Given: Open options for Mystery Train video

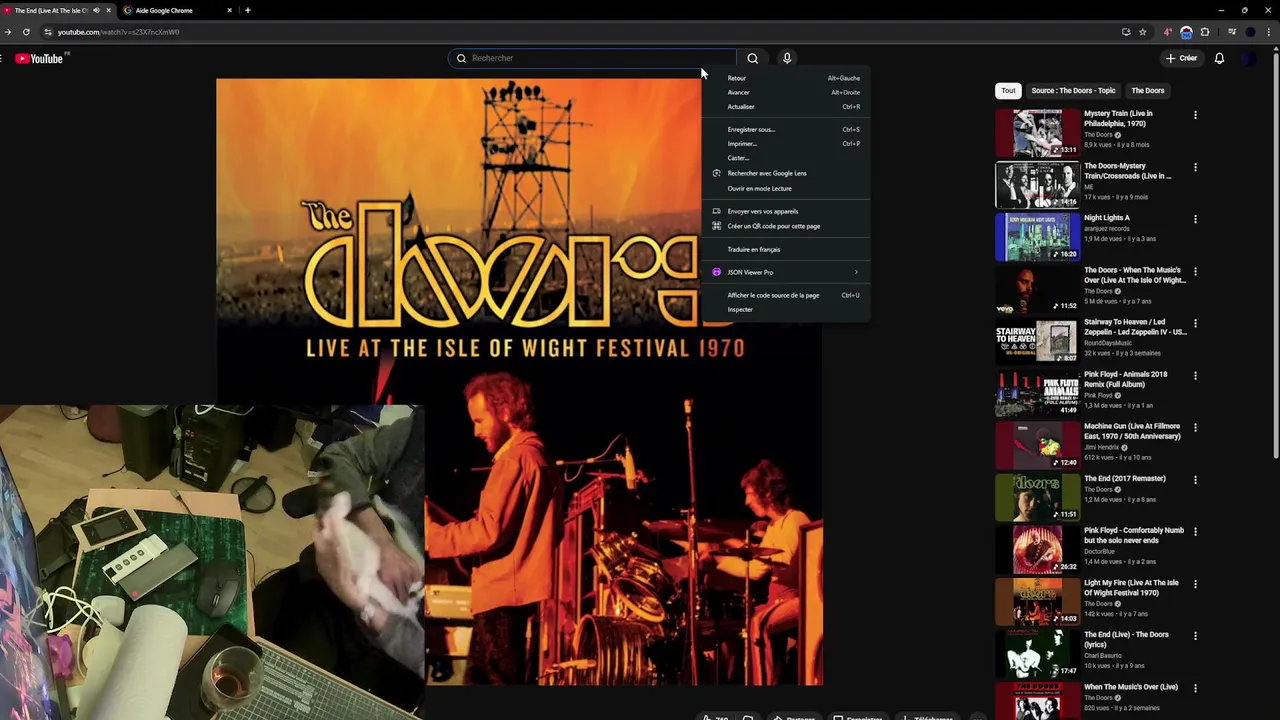Looking at the screenshot, I should click(x=1195, y=115).
